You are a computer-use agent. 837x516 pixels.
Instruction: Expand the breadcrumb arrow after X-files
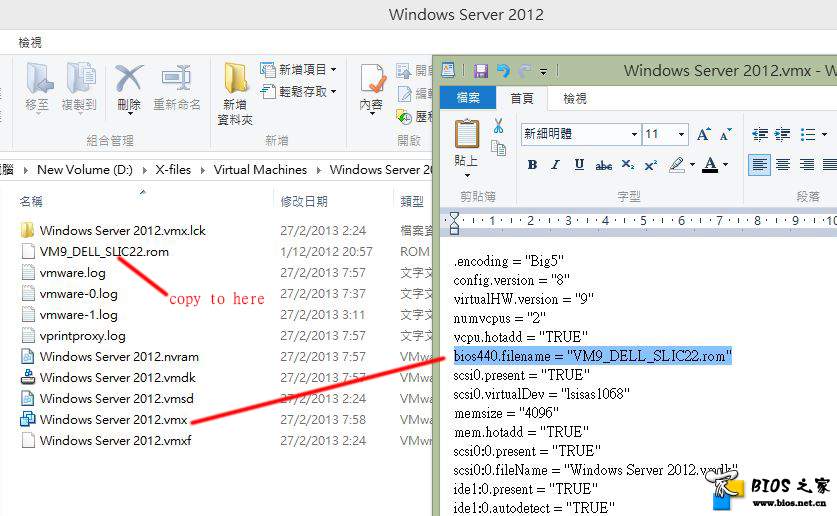pyautogui.click(x=203, y=170)
